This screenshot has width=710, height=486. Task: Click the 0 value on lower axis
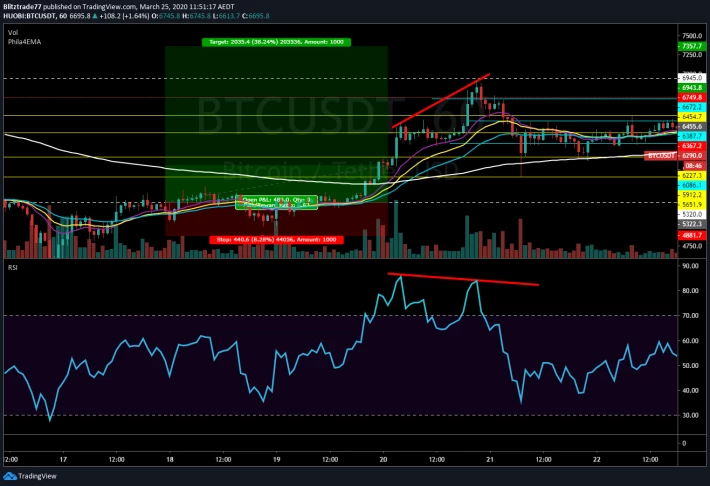pos(684,443)
